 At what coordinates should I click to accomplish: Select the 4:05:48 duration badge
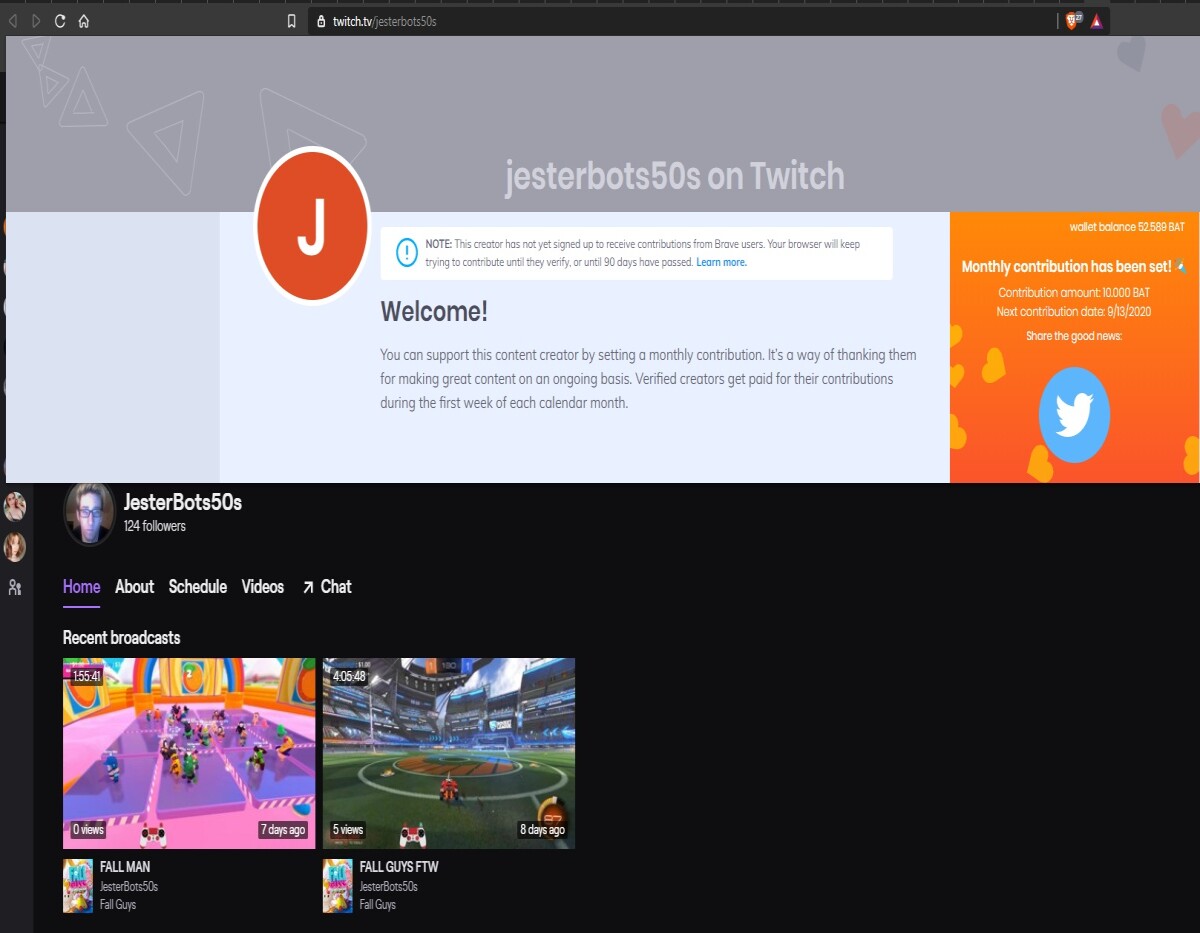point(349,677)
